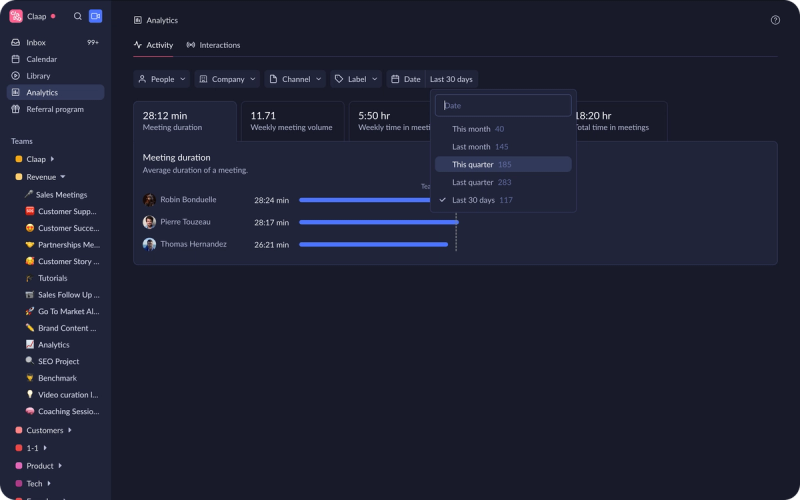The image size is (800, 500).
Task: Open Library in the sidebar
Action: [55, 76]
